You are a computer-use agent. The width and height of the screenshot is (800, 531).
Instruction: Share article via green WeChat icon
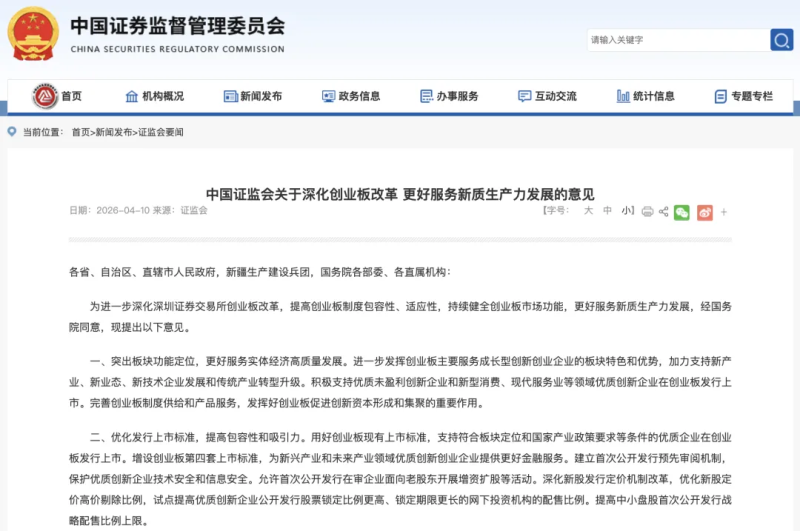pyautogui.click(x=682, y=212)
